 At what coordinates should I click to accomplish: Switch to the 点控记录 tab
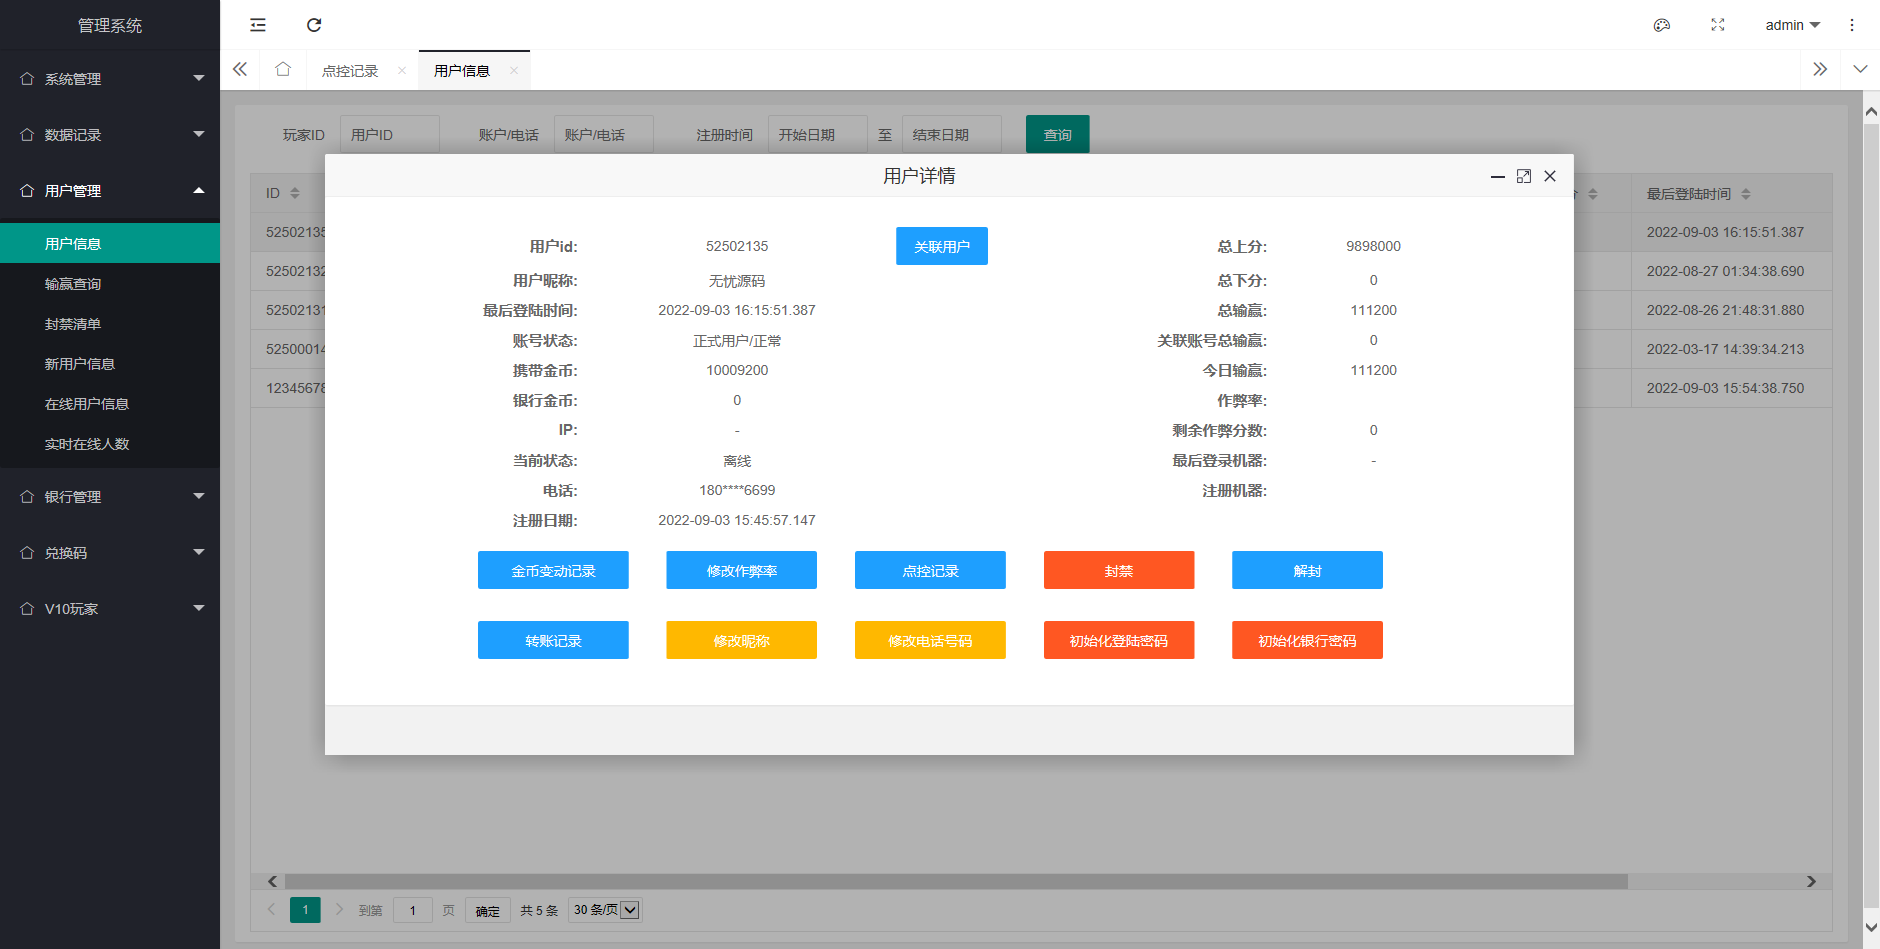point(349,69)
